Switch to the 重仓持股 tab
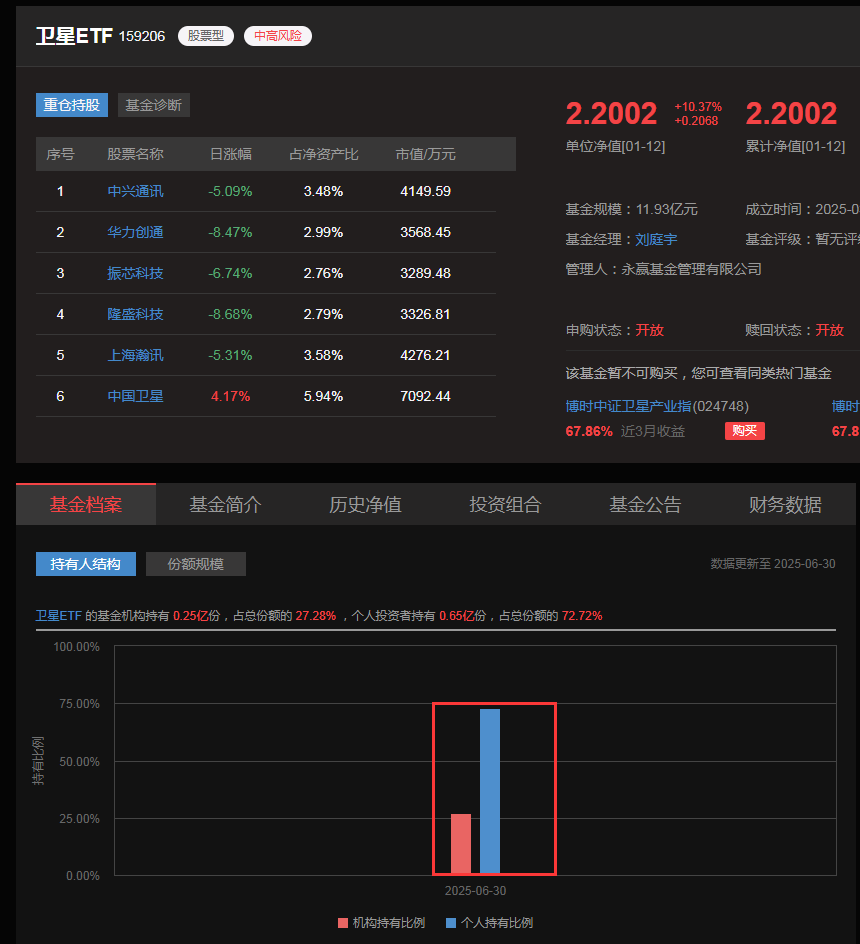This screenshot has height=944, width=860. [x=72, y=105]
